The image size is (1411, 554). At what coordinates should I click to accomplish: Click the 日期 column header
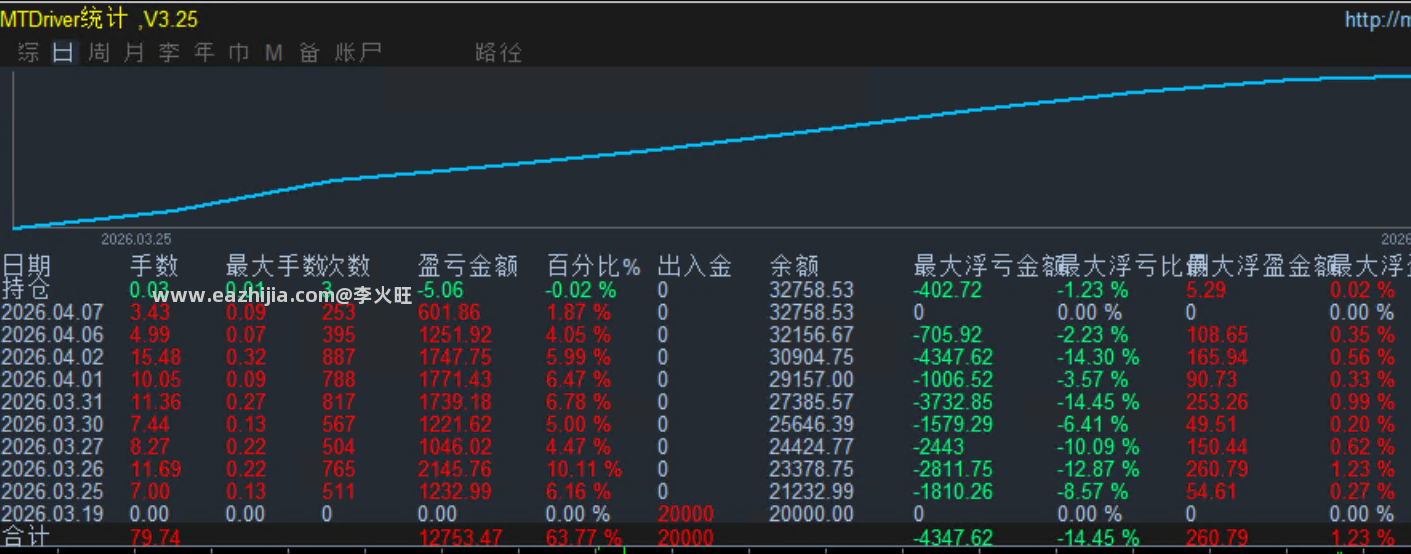(26, 266)
